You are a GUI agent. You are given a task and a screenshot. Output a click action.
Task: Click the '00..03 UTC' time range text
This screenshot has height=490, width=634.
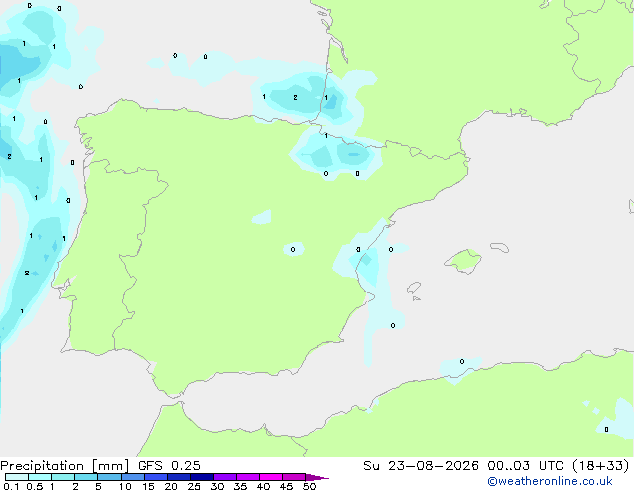(x=525, y=466)
